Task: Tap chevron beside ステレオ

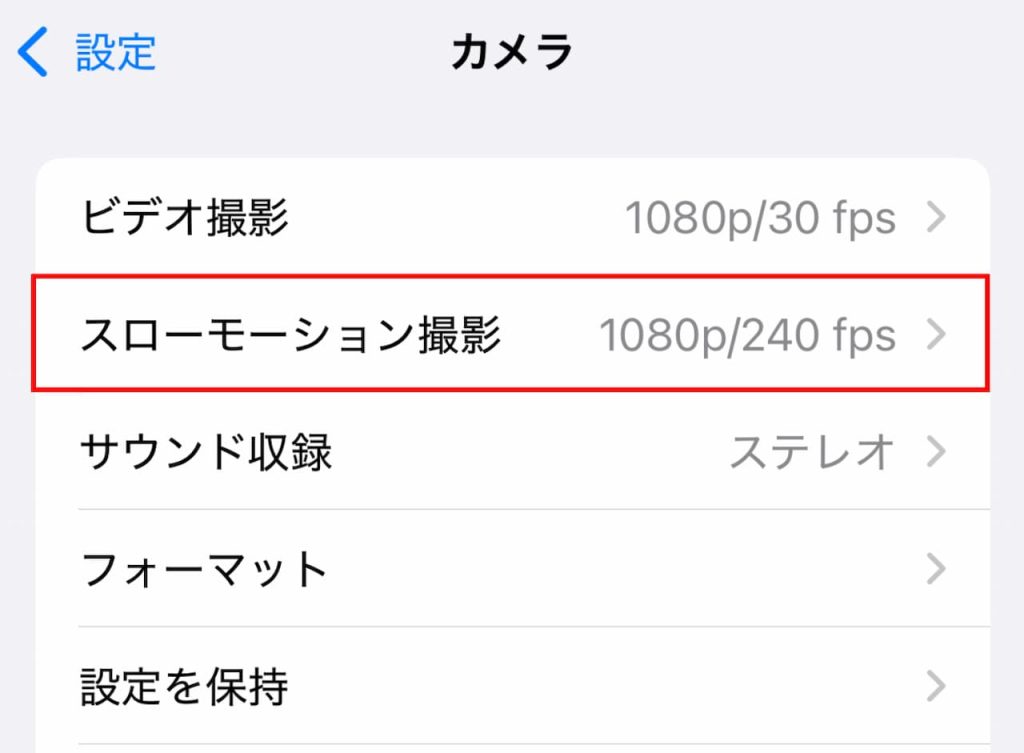Action: (936, 451)
